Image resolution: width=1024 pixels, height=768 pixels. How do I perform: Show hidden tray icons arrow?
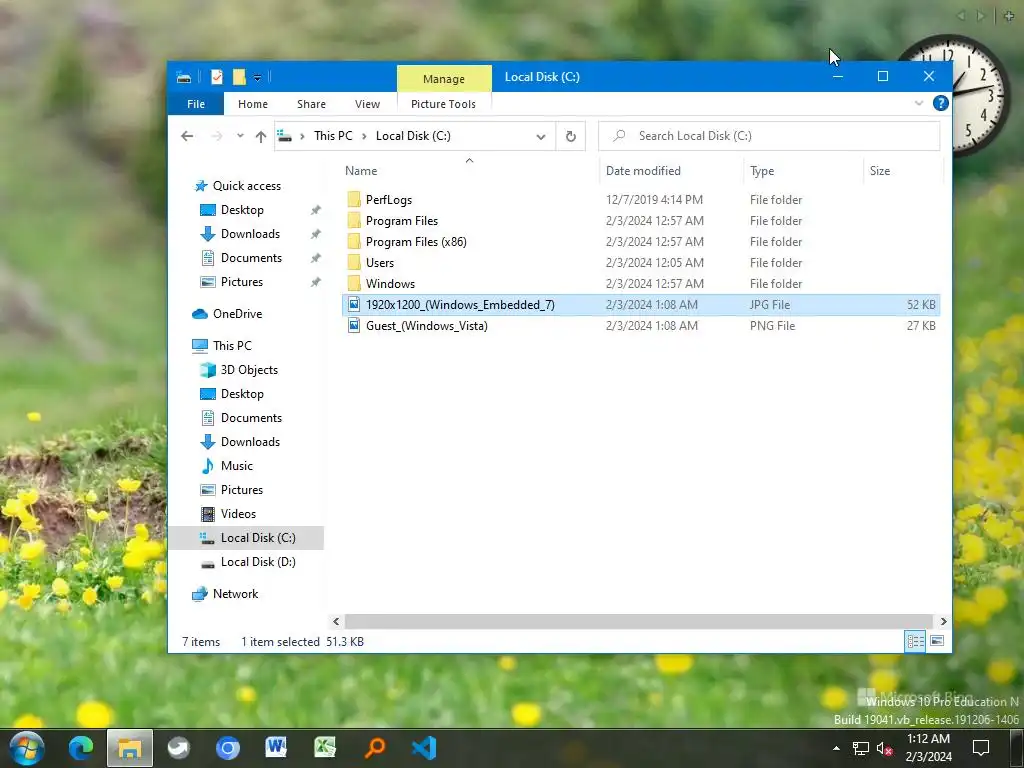[x=837, y=748]
